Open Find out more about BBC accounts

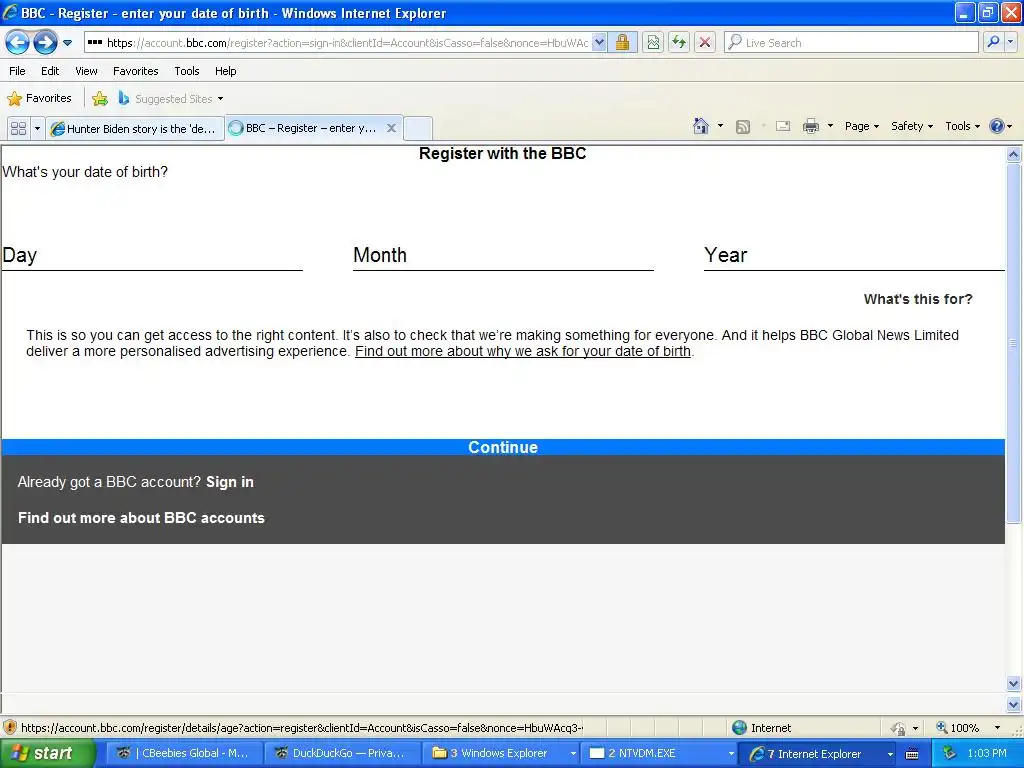tap(141, 518)
